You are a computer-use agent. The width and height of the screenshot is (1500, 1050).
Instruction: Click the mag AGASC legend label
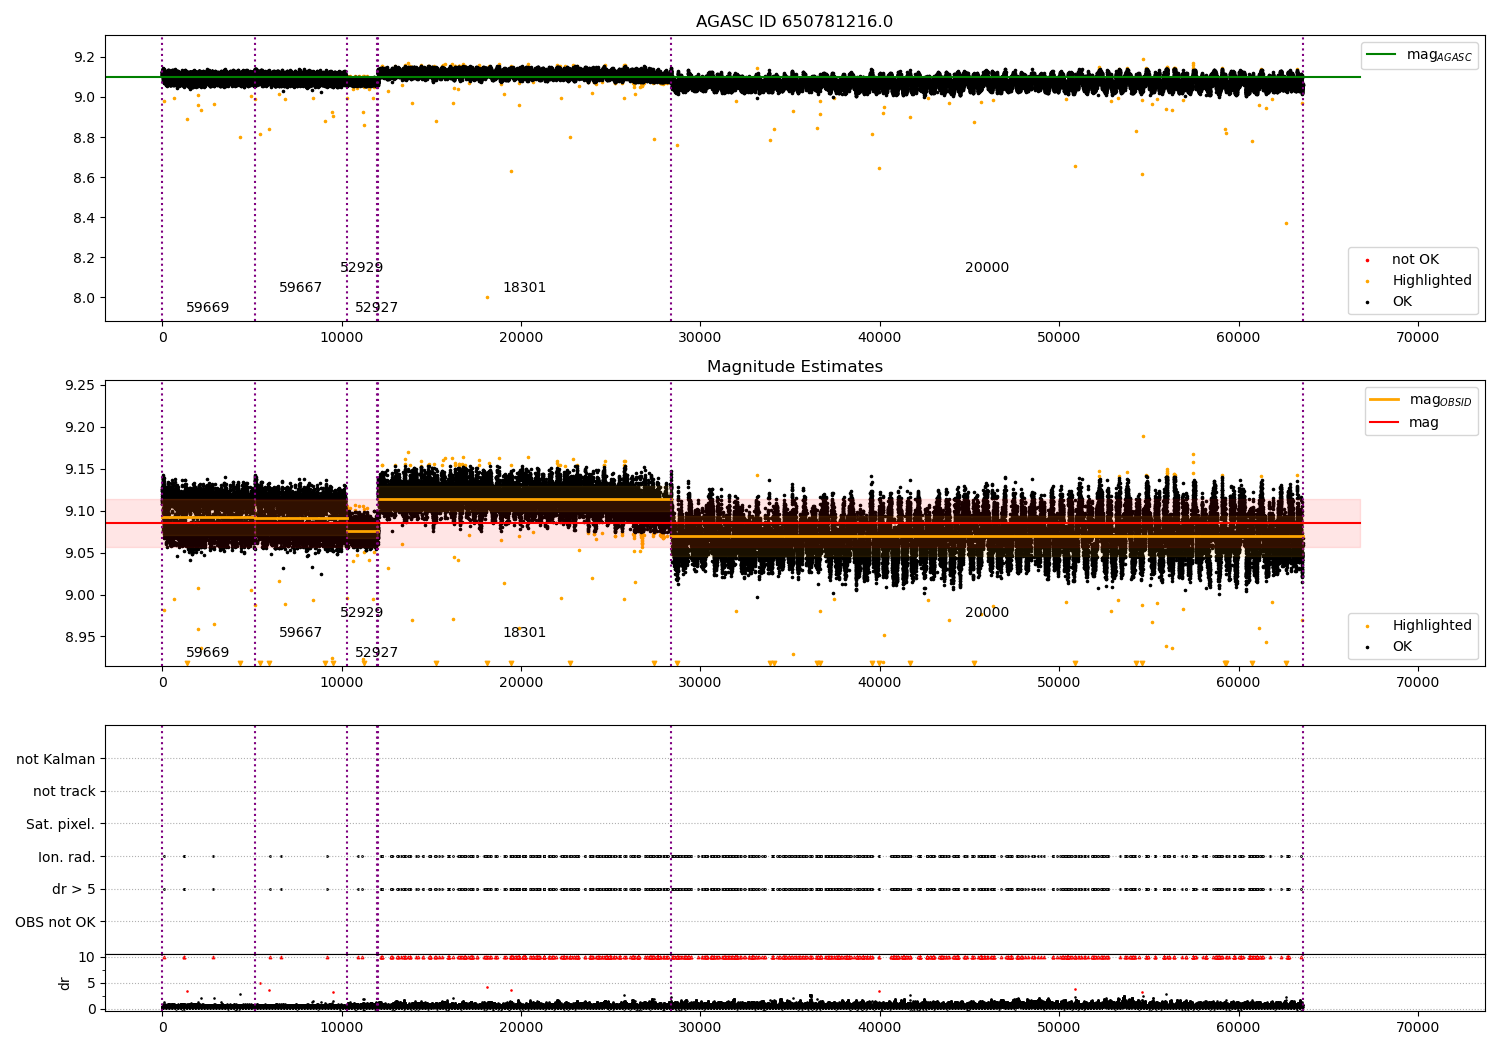[x=1439, y=55]
